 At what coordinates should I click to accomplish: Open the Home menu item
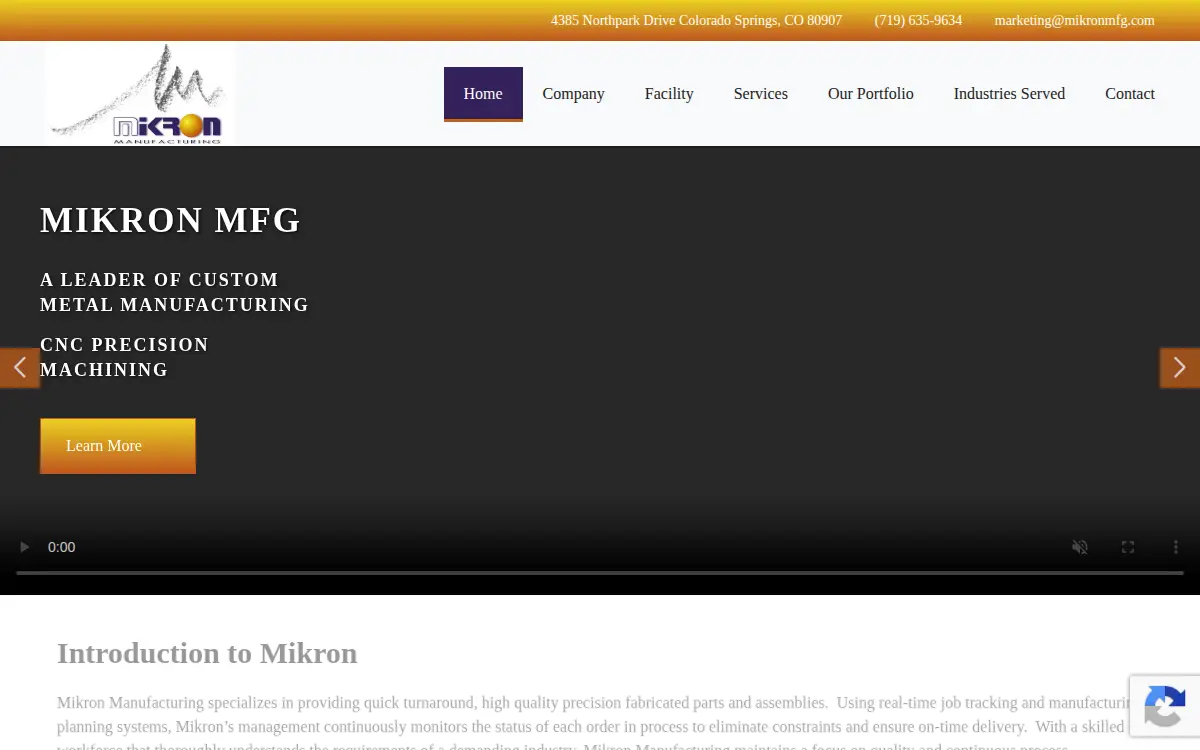[483, 94]
